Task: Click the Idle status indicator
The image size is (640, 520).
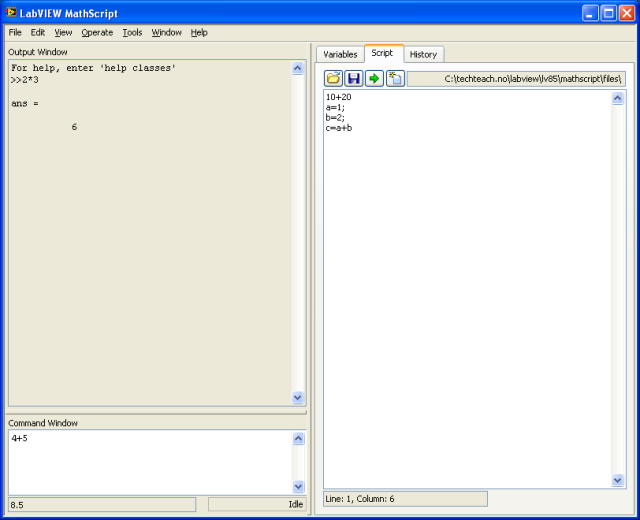Action: 257,504
